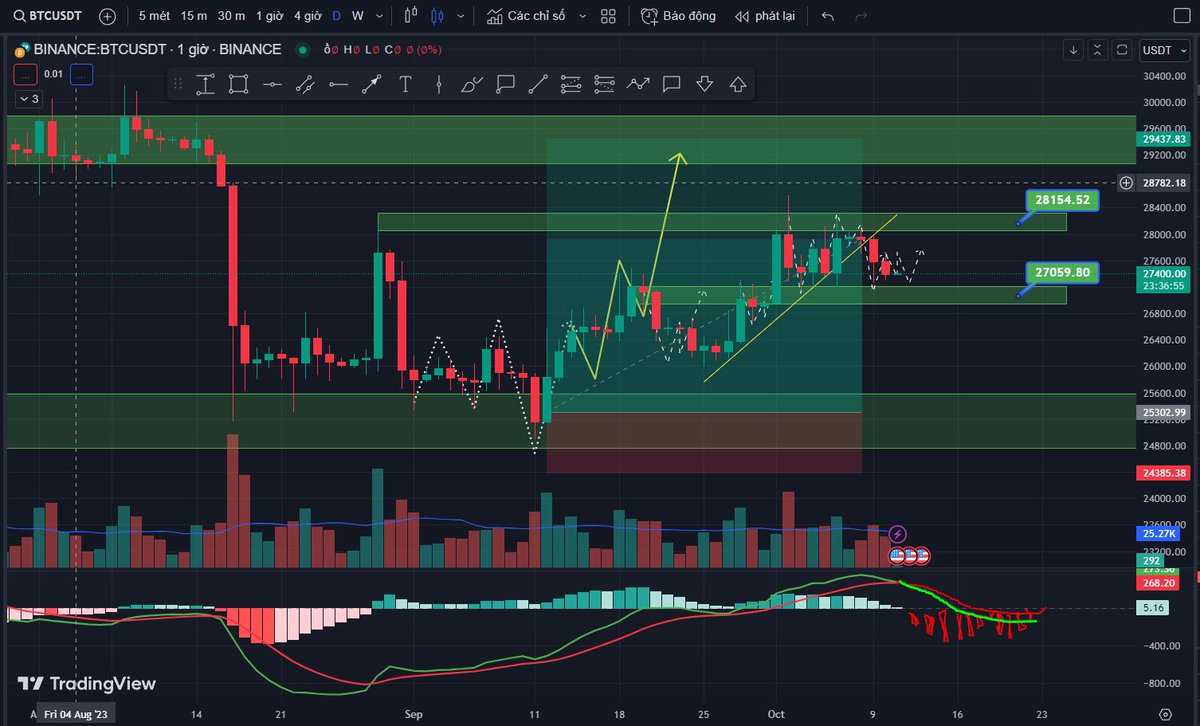The height and width of the screenshot is (726, 1200).
Task: Add a symbol to compare with plus icon
Action: 108,16
